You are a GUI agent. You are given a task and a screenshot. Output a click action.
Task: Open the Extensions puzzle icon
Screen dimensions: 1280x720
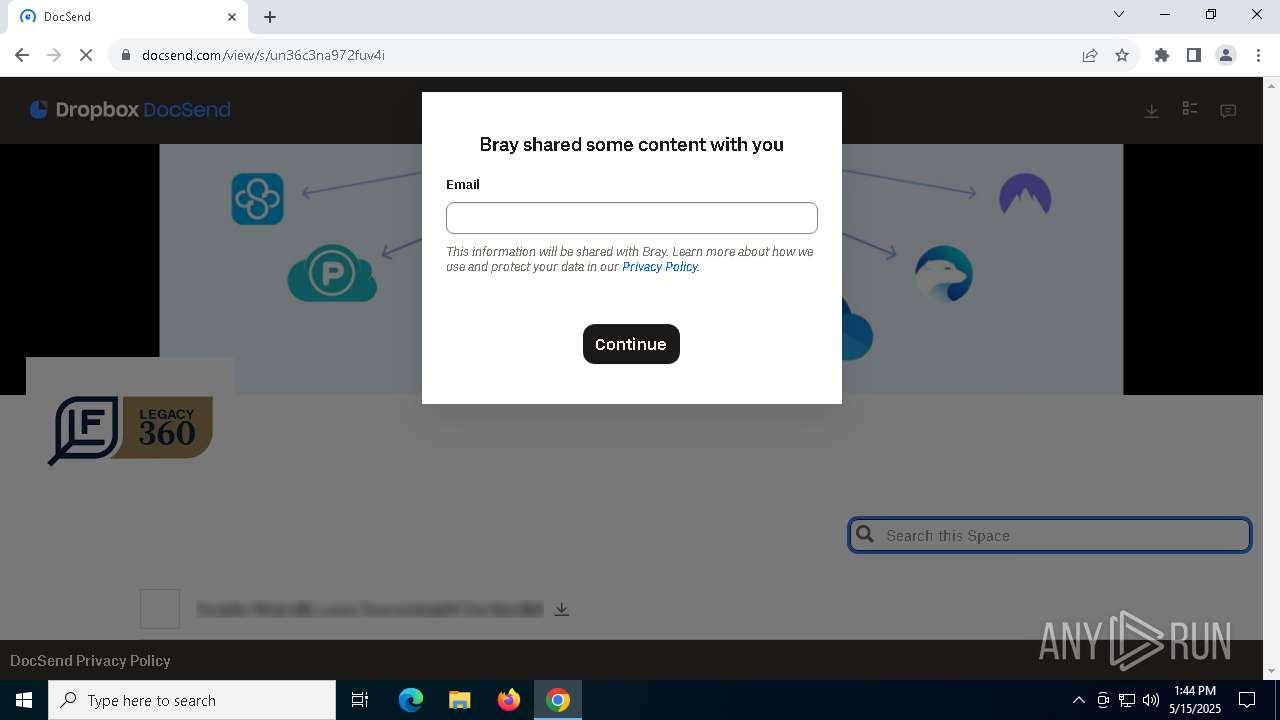point(1162,55)
